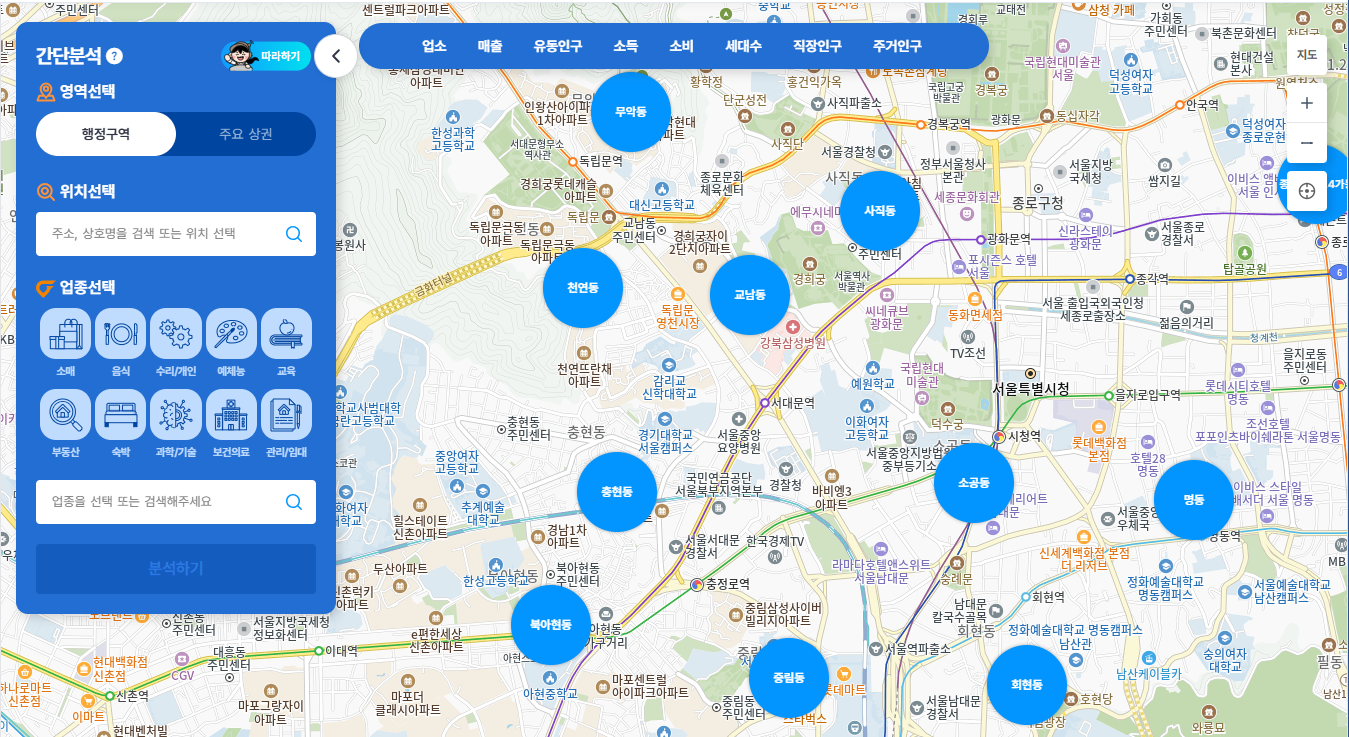Pick the 보건의료 healthcare category icon
Screen dimensions: 1349x737
231,415
